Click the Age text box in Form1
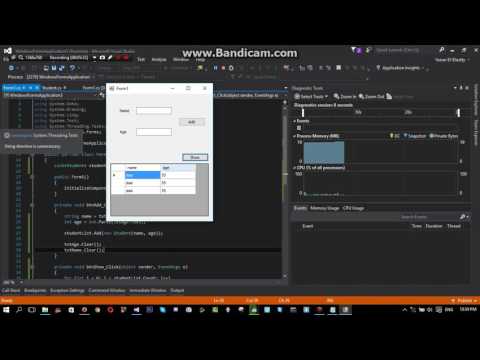Viewport: 480px width, 360px height. click(154, 132)
